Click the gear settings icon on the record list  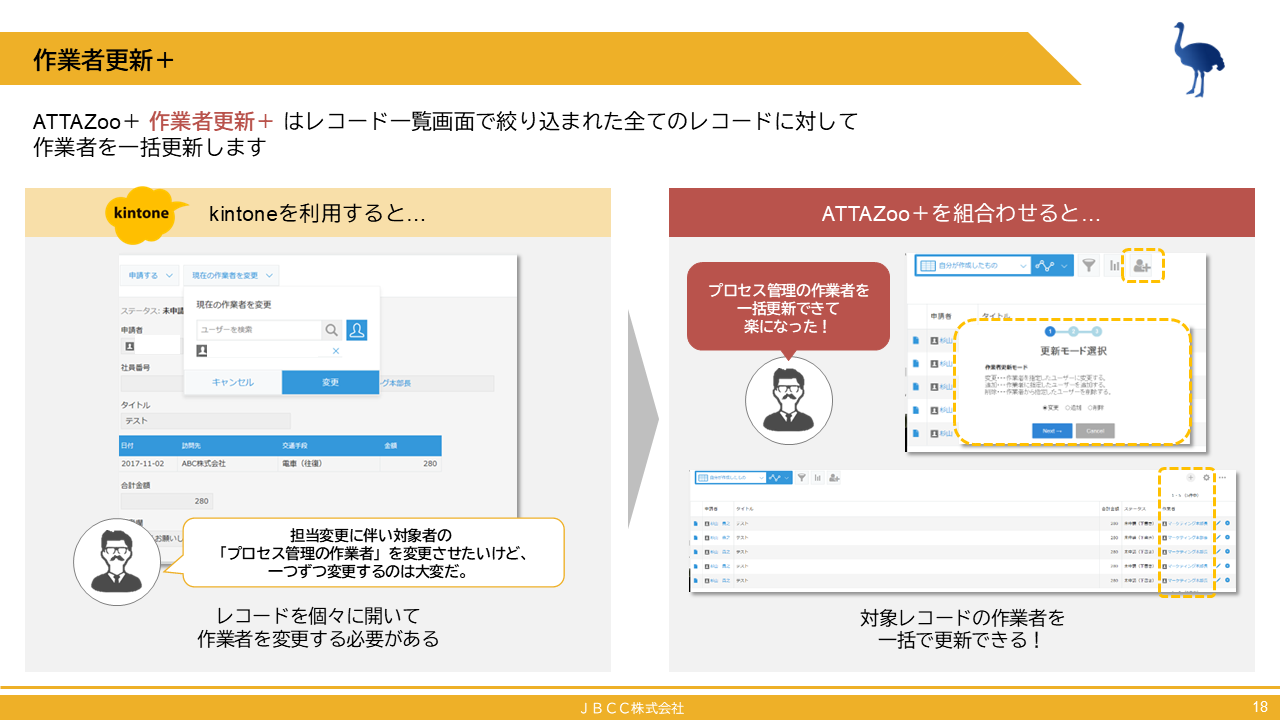(x=1205, y=478)
